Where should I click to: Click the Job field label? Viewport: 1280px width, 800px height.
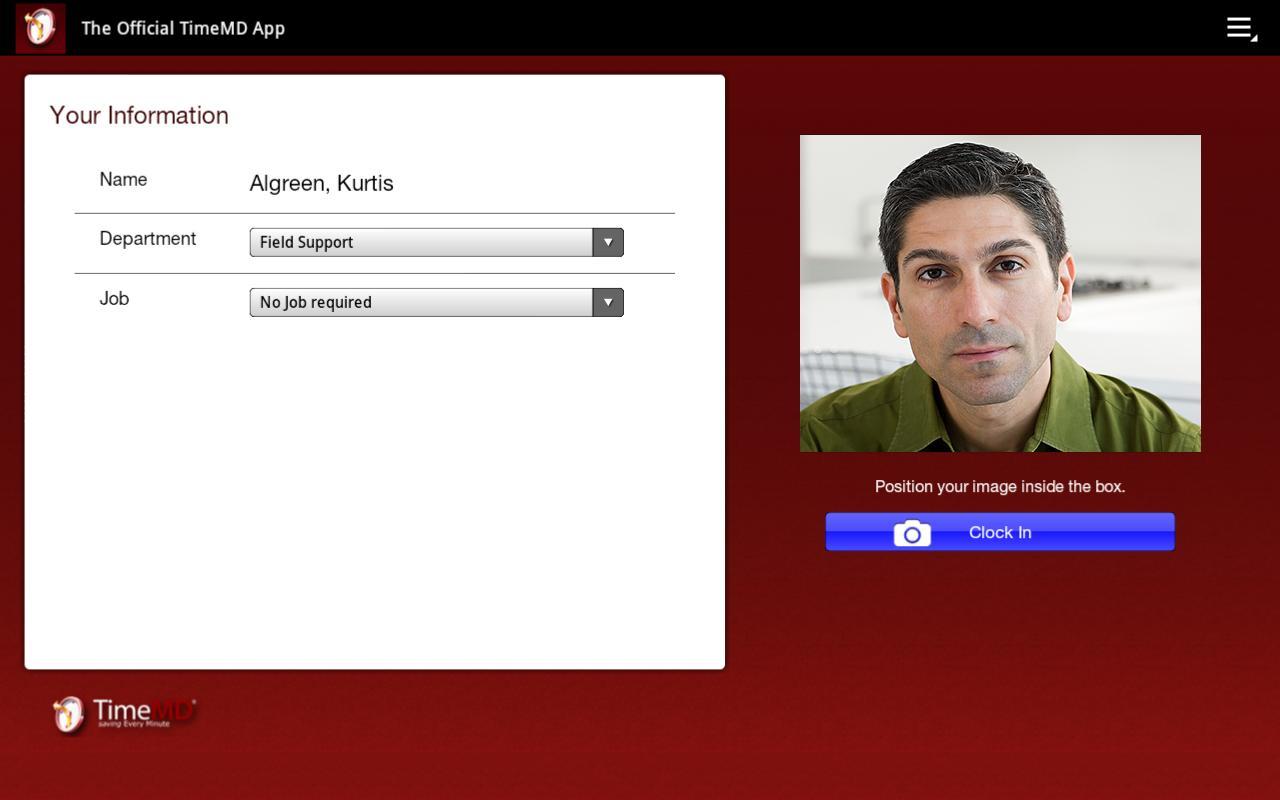click(x=114, y=299)
